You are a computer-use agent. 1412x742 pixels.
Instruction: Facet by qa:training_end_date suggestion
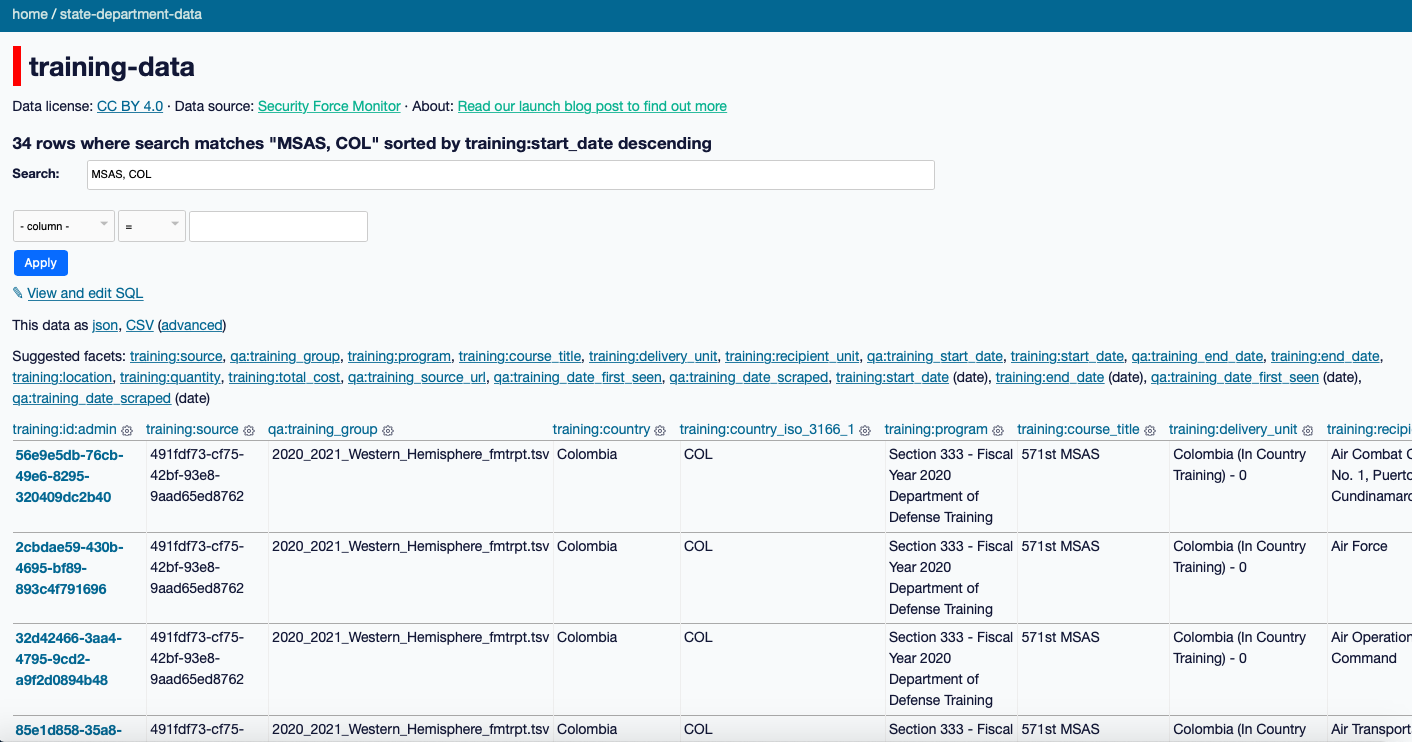pos(1197,356)
